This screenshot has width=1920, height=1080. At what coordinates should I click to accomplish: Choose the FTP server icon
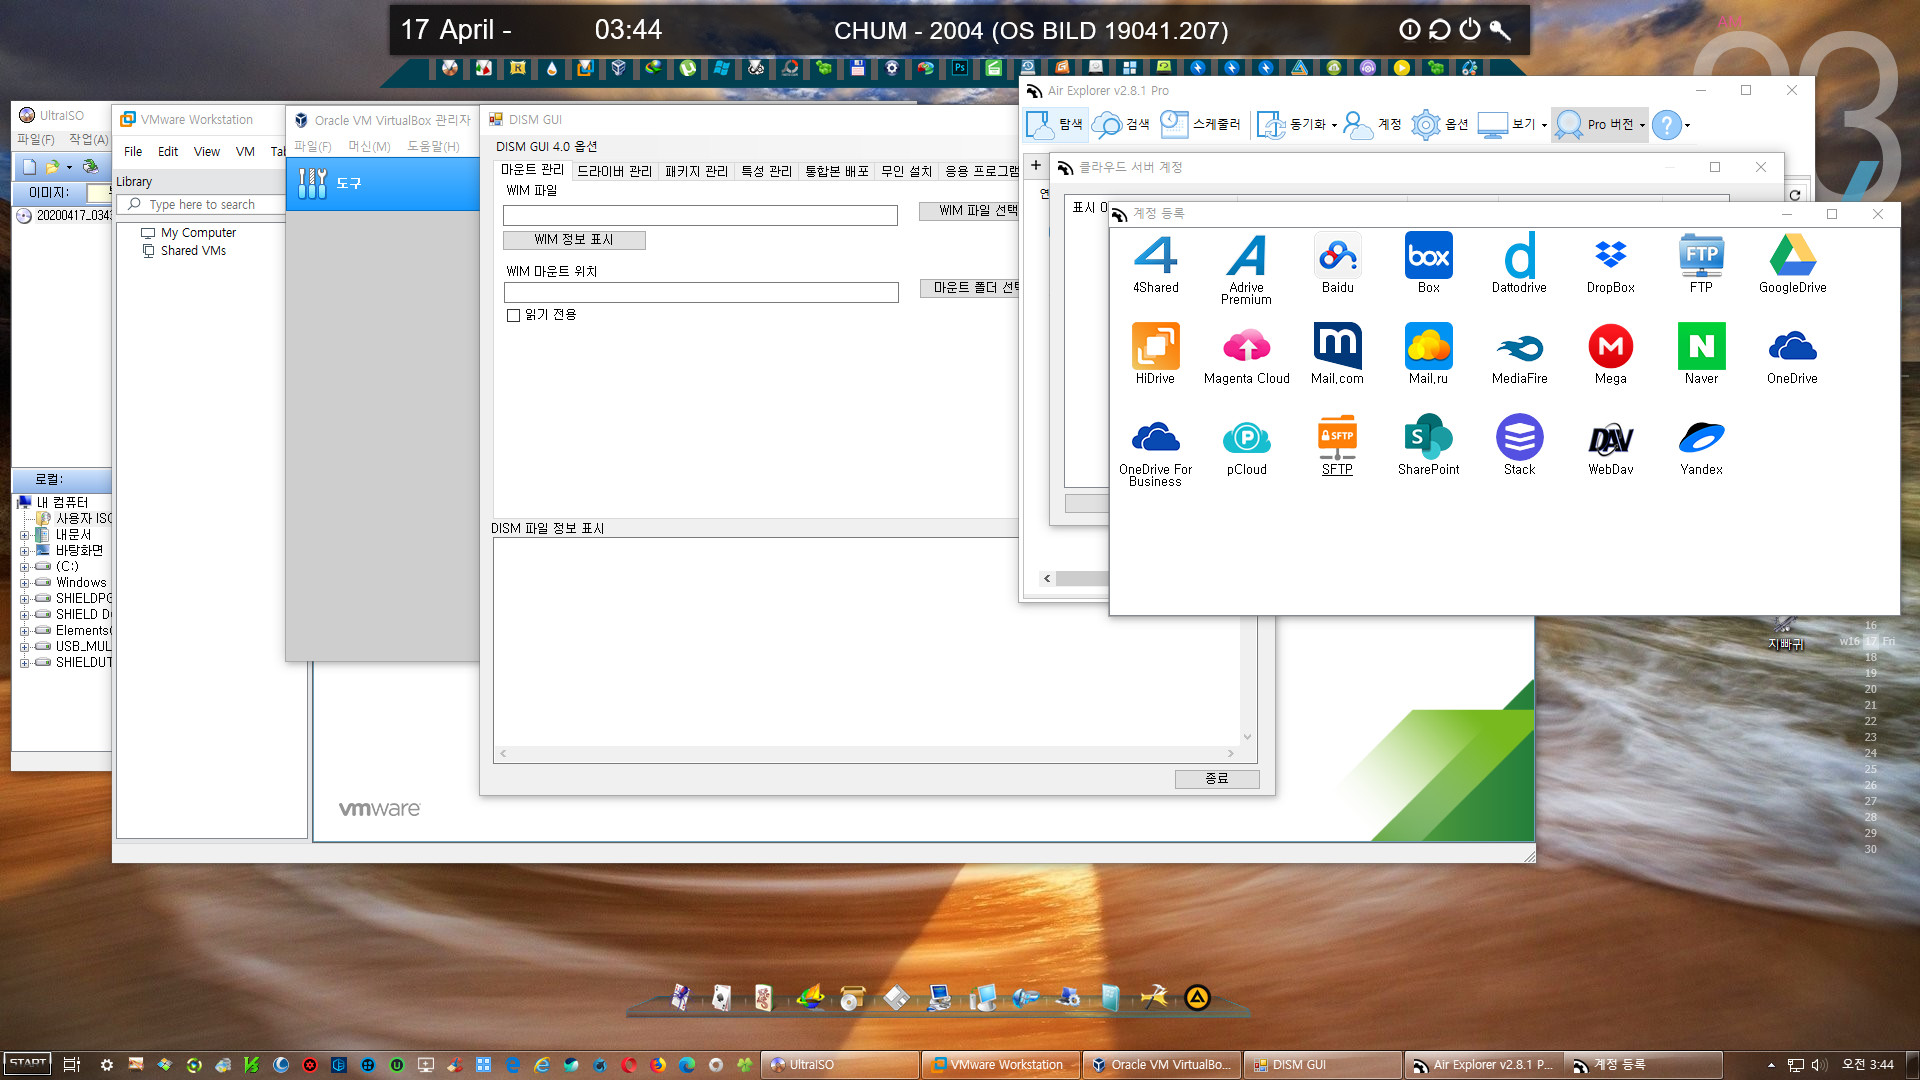1701,264
